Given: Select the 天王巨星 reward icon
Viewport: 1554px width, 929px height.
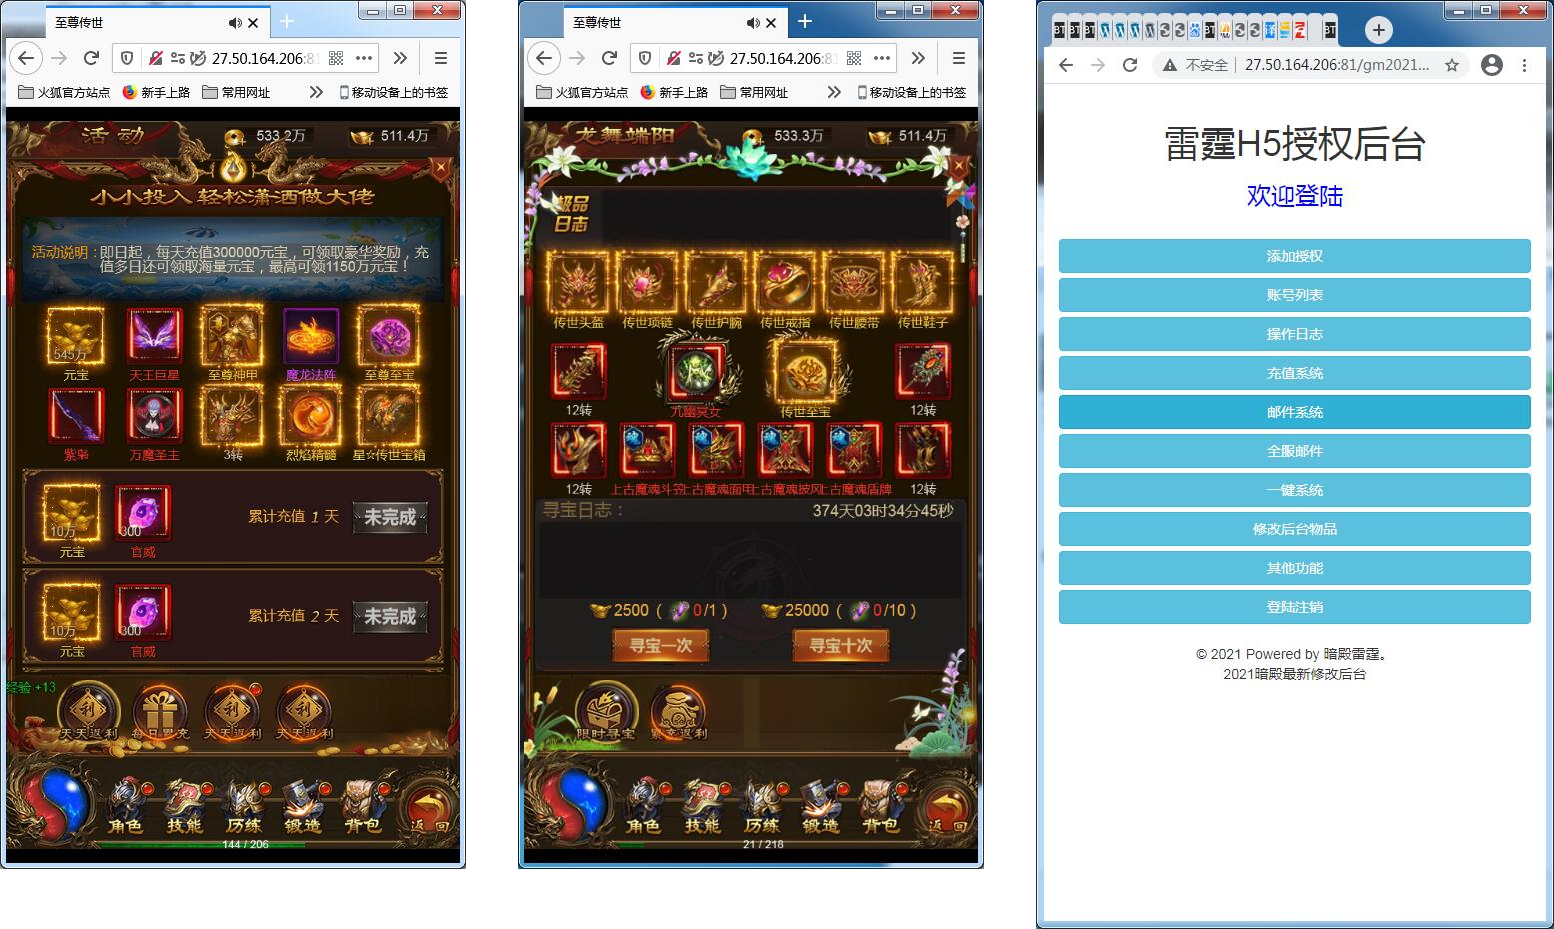Looking at the screenshot, I should click(x=154, y=336).
